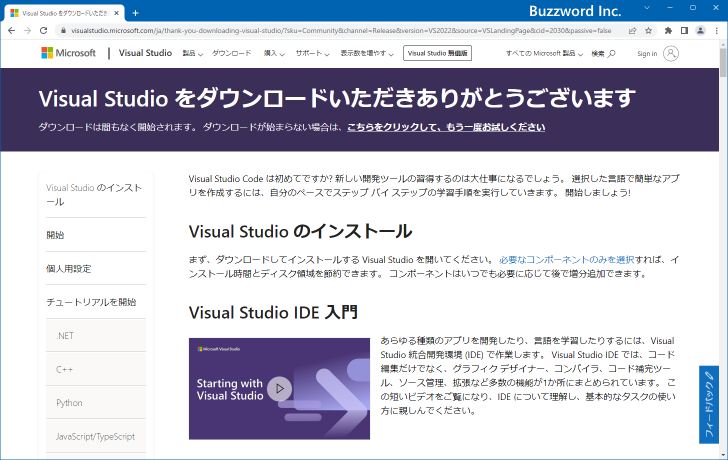Select 個人用設定 in sidebar

click(x=96, y=268)
